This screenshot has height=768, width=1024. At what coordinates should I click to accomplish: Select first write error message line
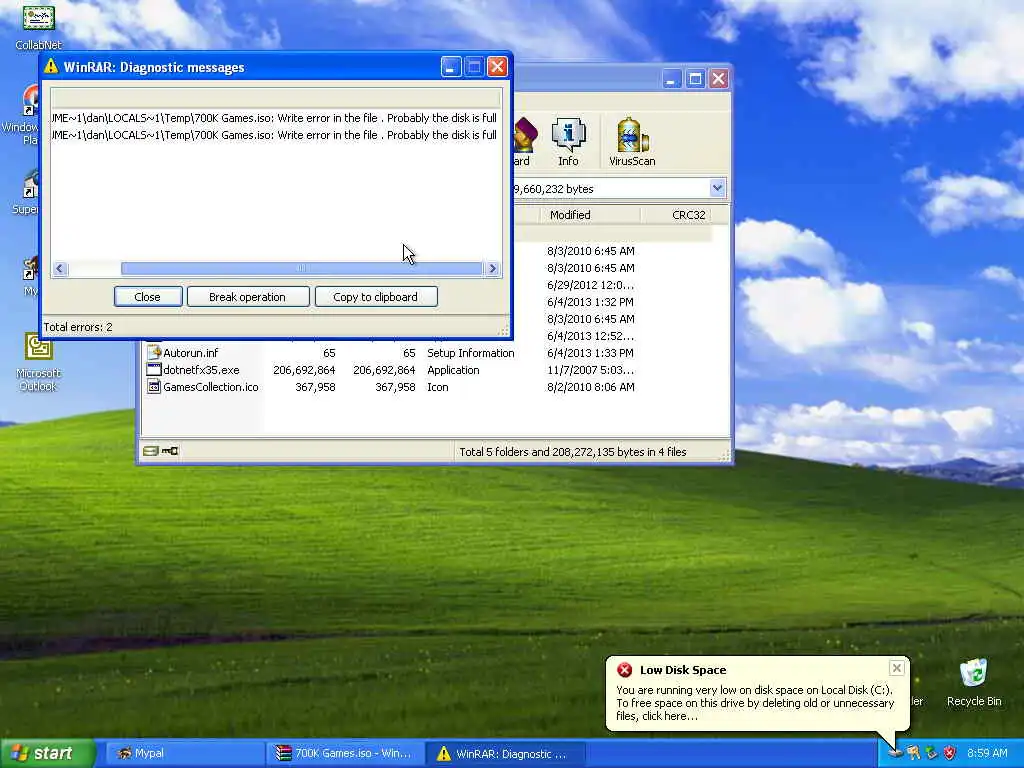click(x=274, y=118)
